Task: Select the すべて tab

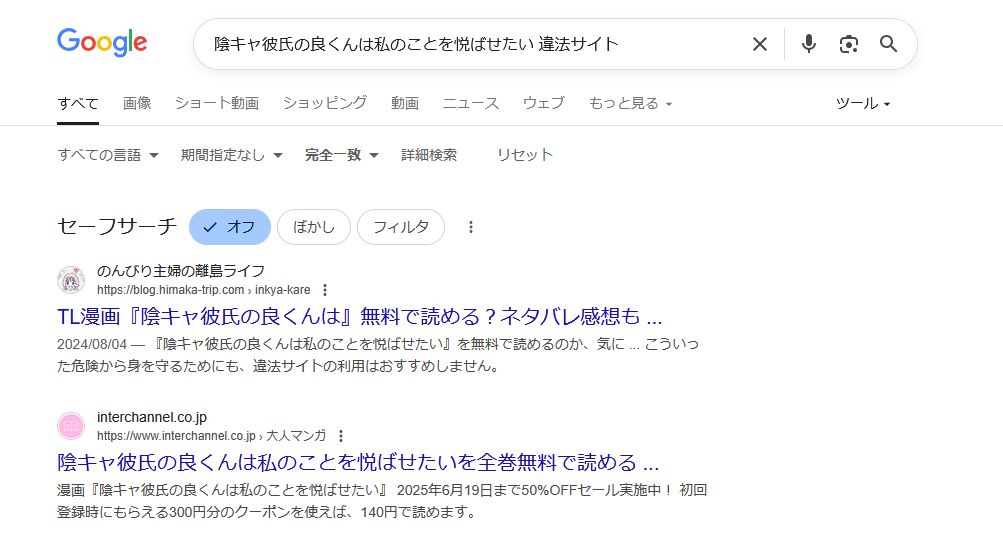Action: coord(78,103)
